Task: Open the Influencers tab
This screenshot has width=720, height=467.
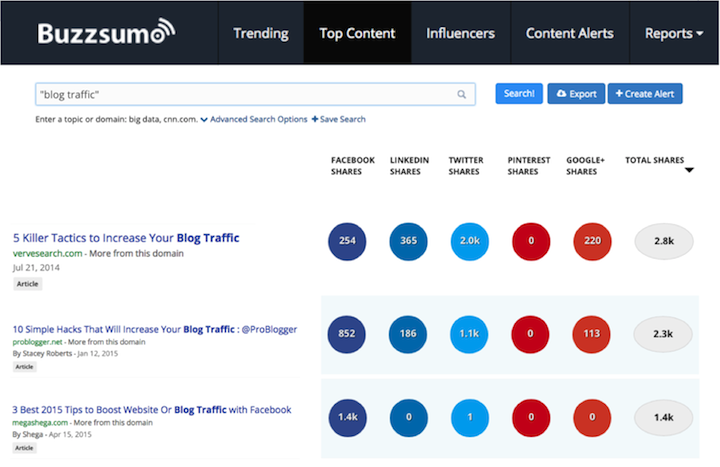Action: tap(460, 33)
